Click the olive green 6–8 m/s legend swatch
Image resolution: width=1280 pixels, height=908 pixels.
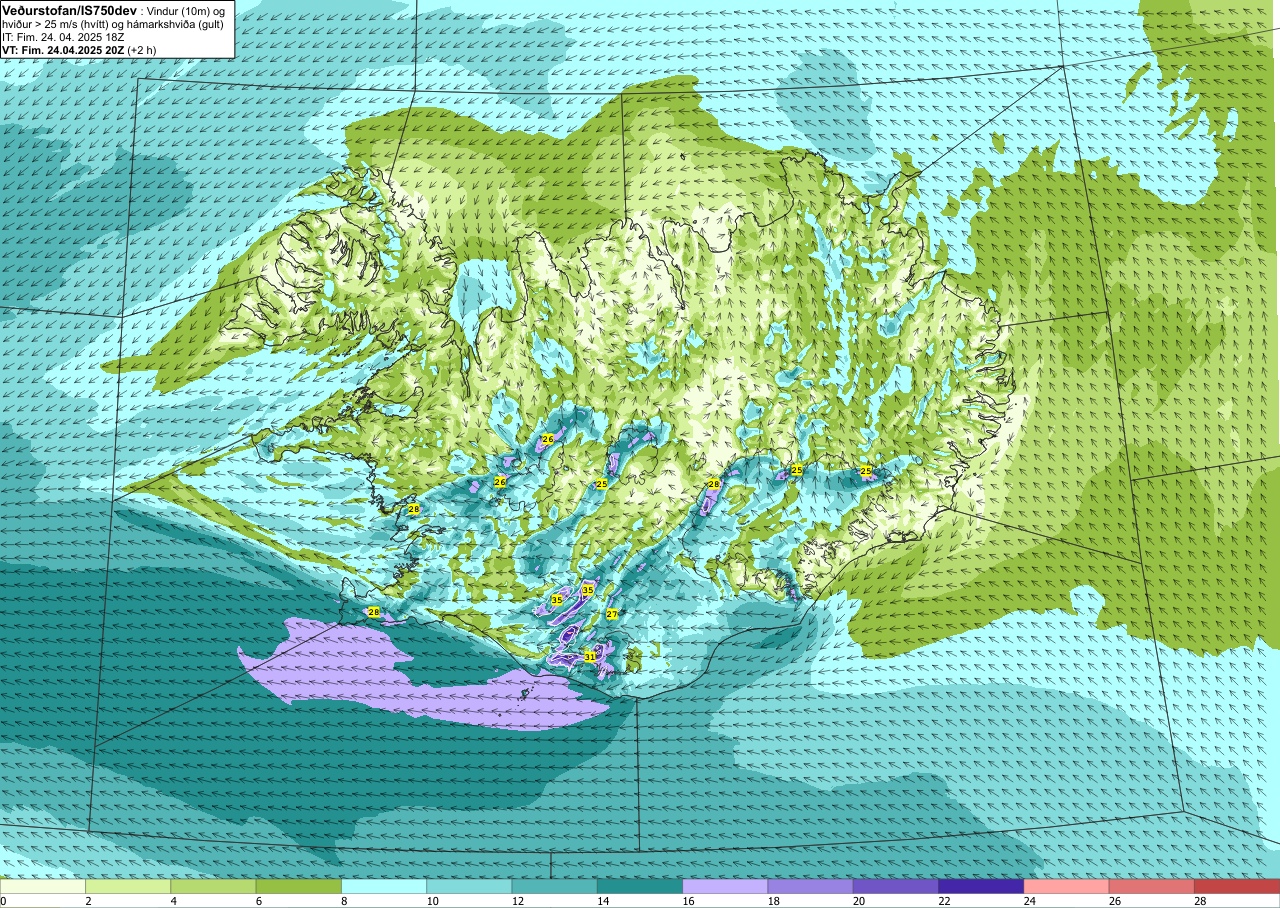(x=298, y=886)
